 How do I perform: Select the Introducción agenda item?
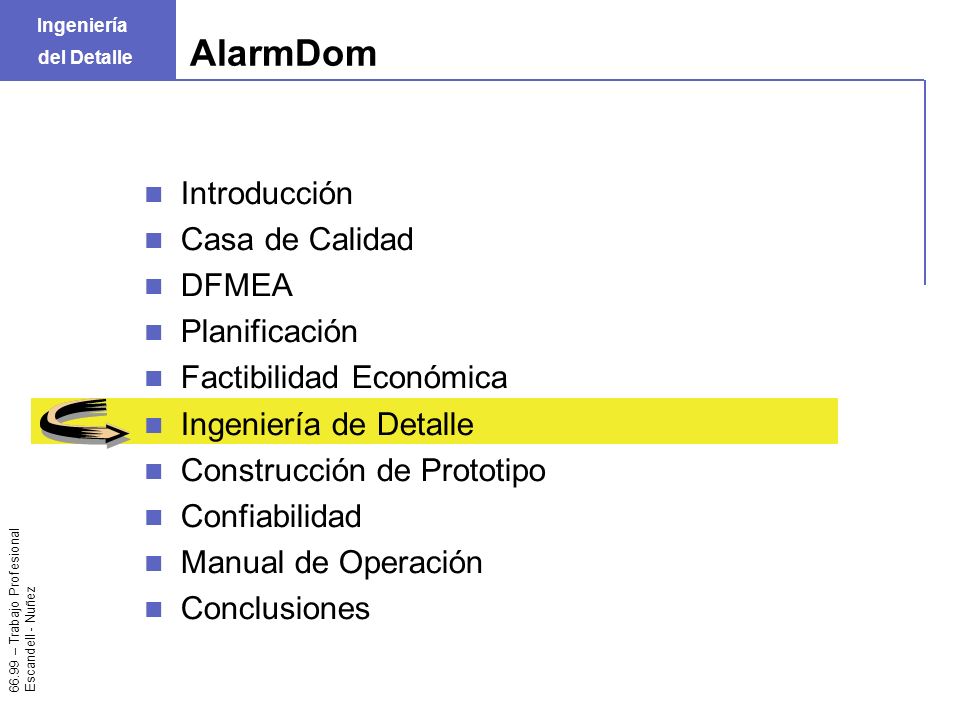267,194
